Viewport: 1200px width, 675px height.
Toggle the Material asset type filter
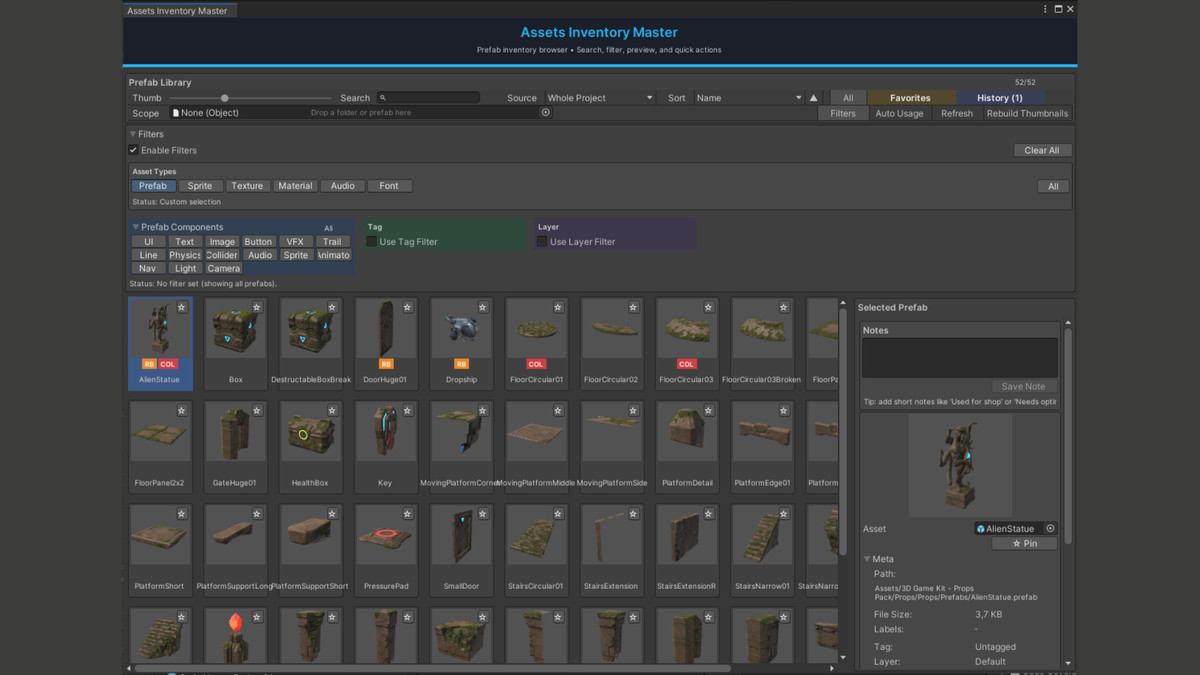pos(295,186)
